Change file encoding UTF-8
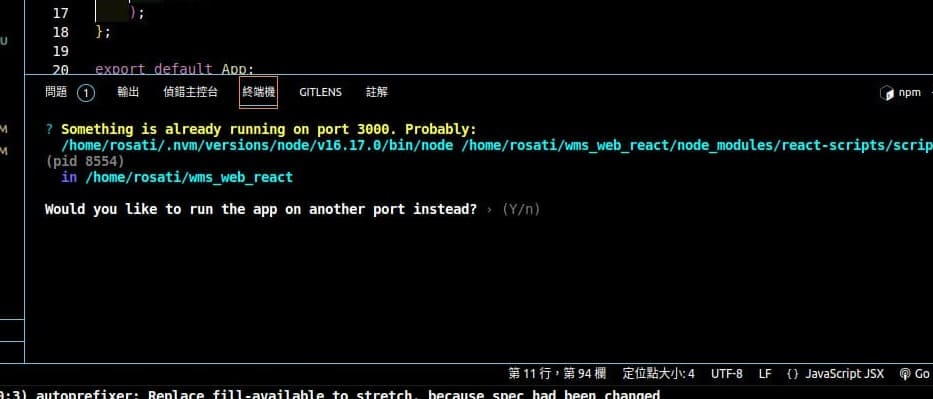 coord(727,374)
